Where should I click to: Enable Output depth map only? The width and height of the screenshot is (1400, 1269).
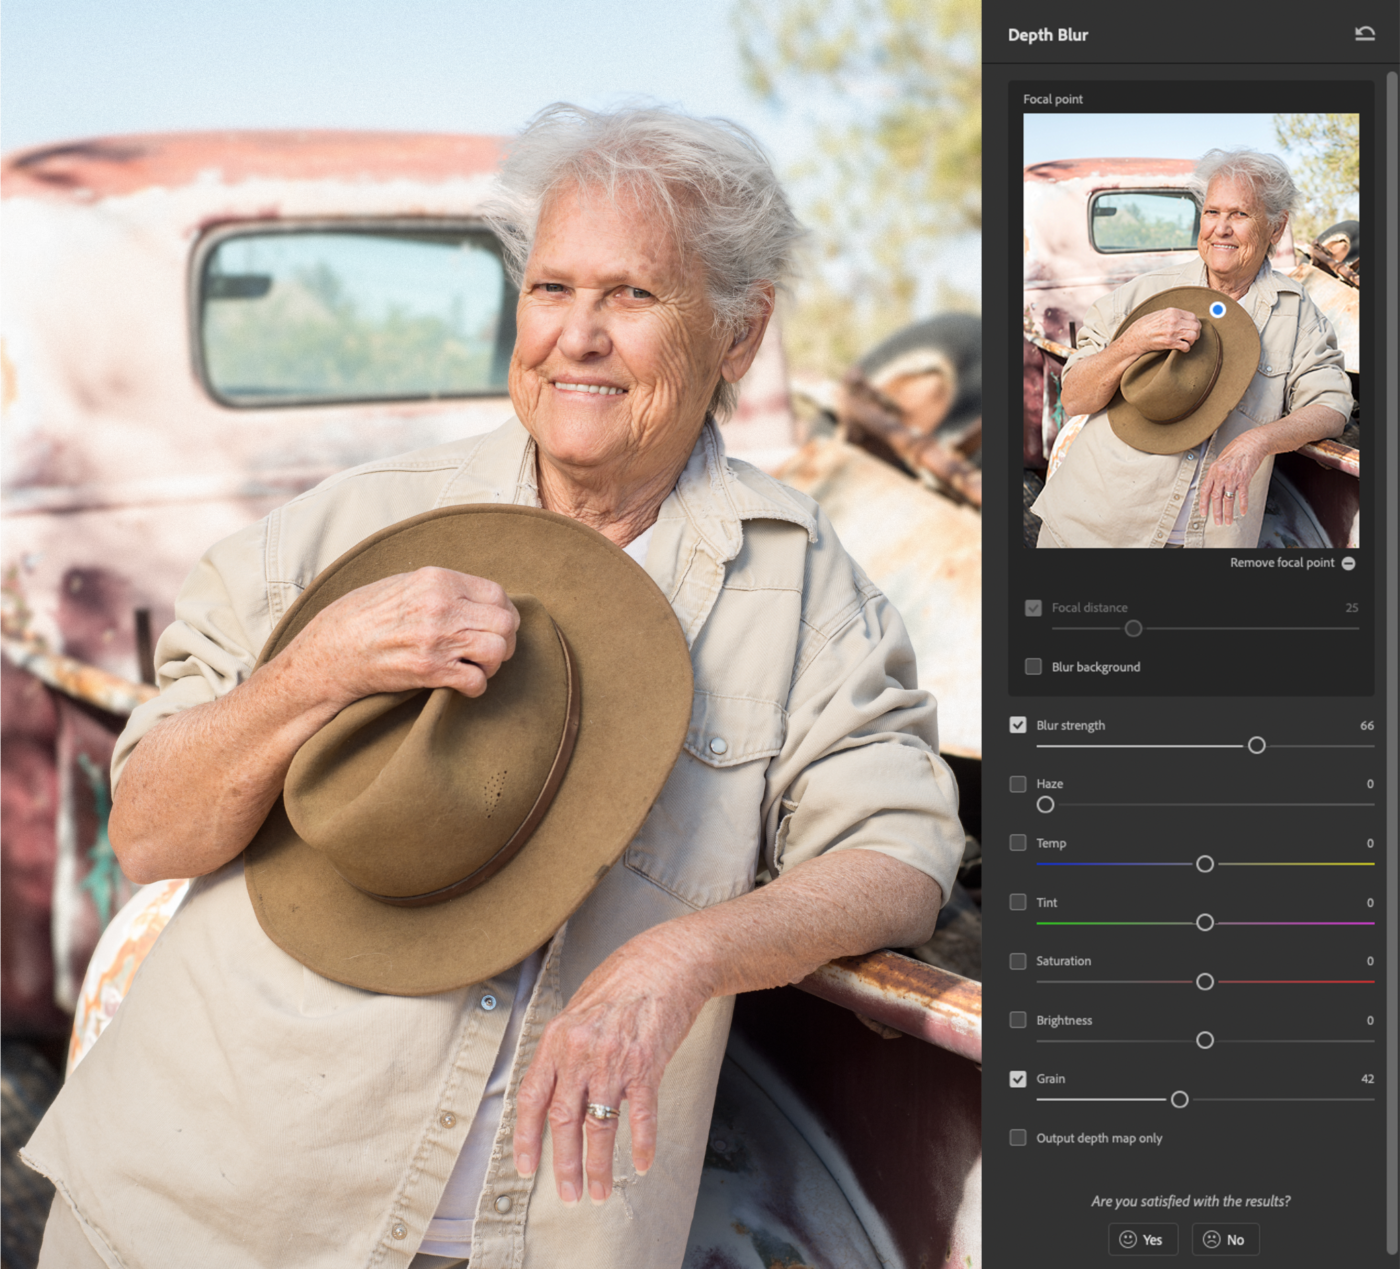[x=1018, y=1137]
